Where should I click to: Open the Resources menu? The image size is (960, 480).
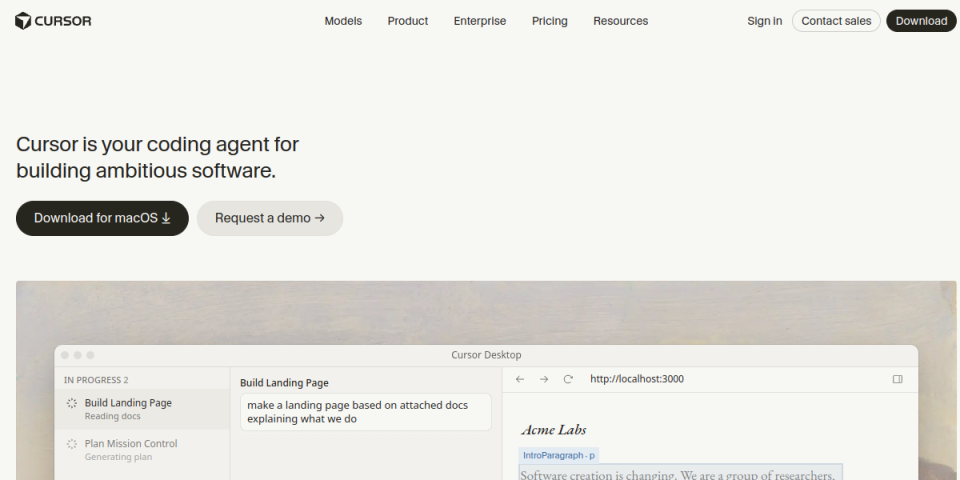click(x=620, y=21)
